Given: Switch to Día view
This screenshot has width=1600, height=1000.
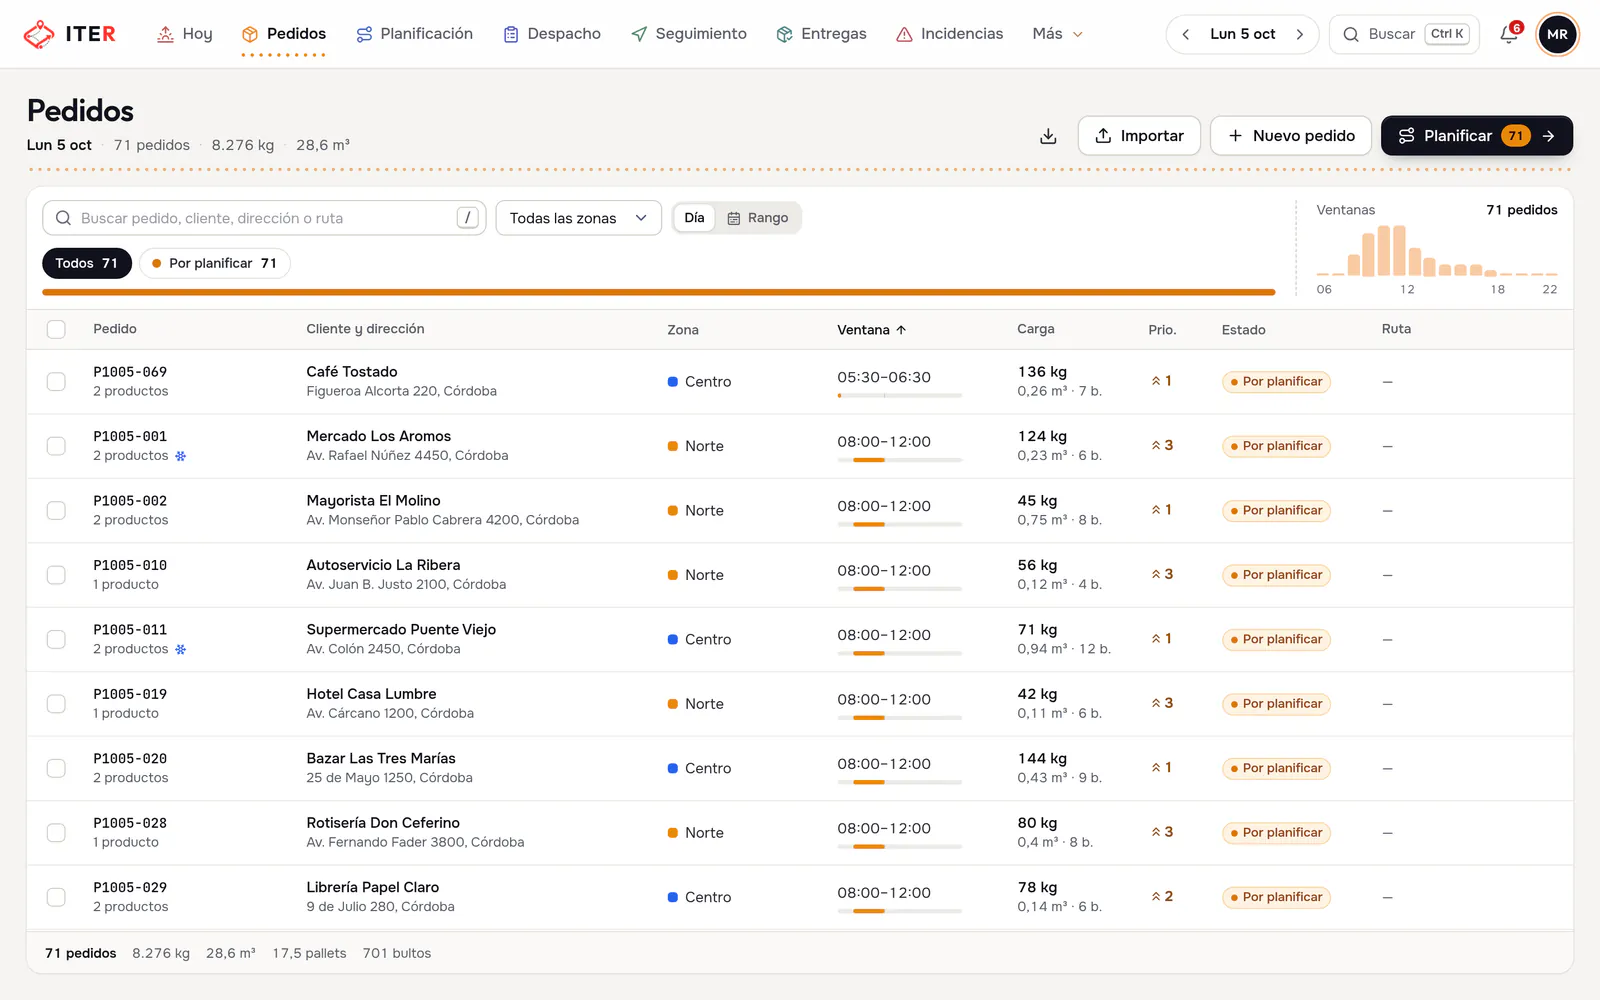Looking at the screenshot, I should [694, 218].
